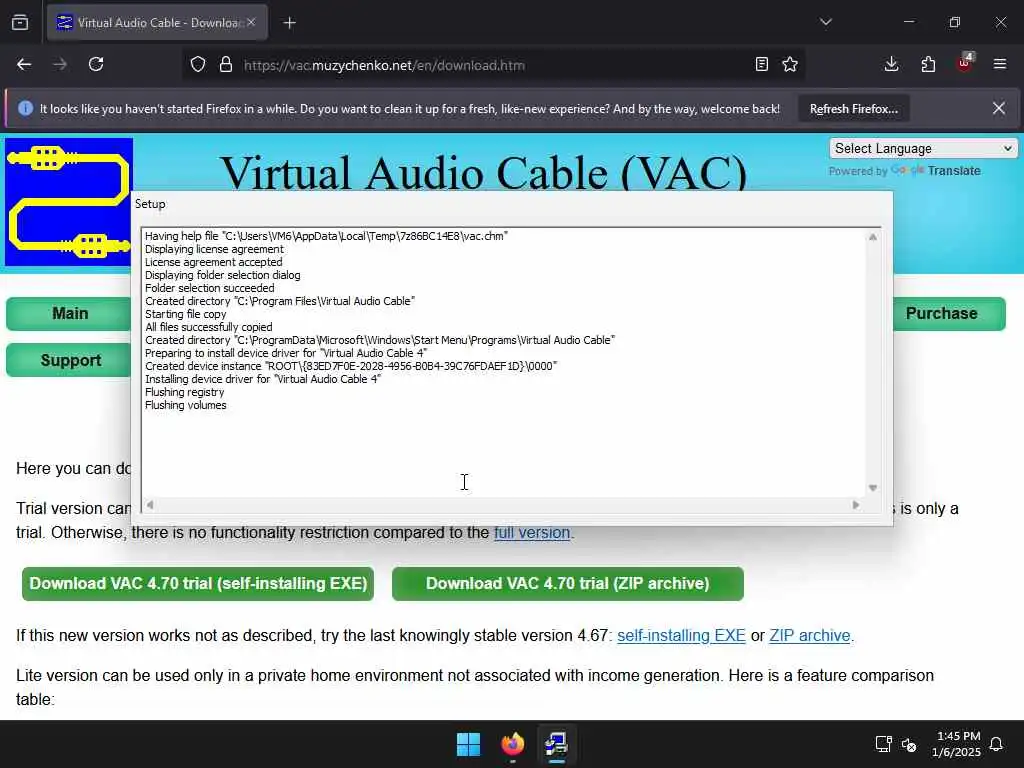This screenshot has height=768, width=1024.
Task: Open the Purchase navigation button
Action: (x=948, y=313)
